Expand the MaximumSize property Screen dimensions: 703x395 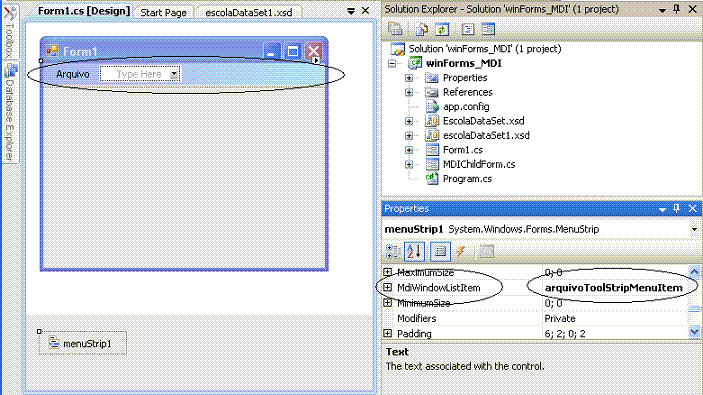coord(388,272)
